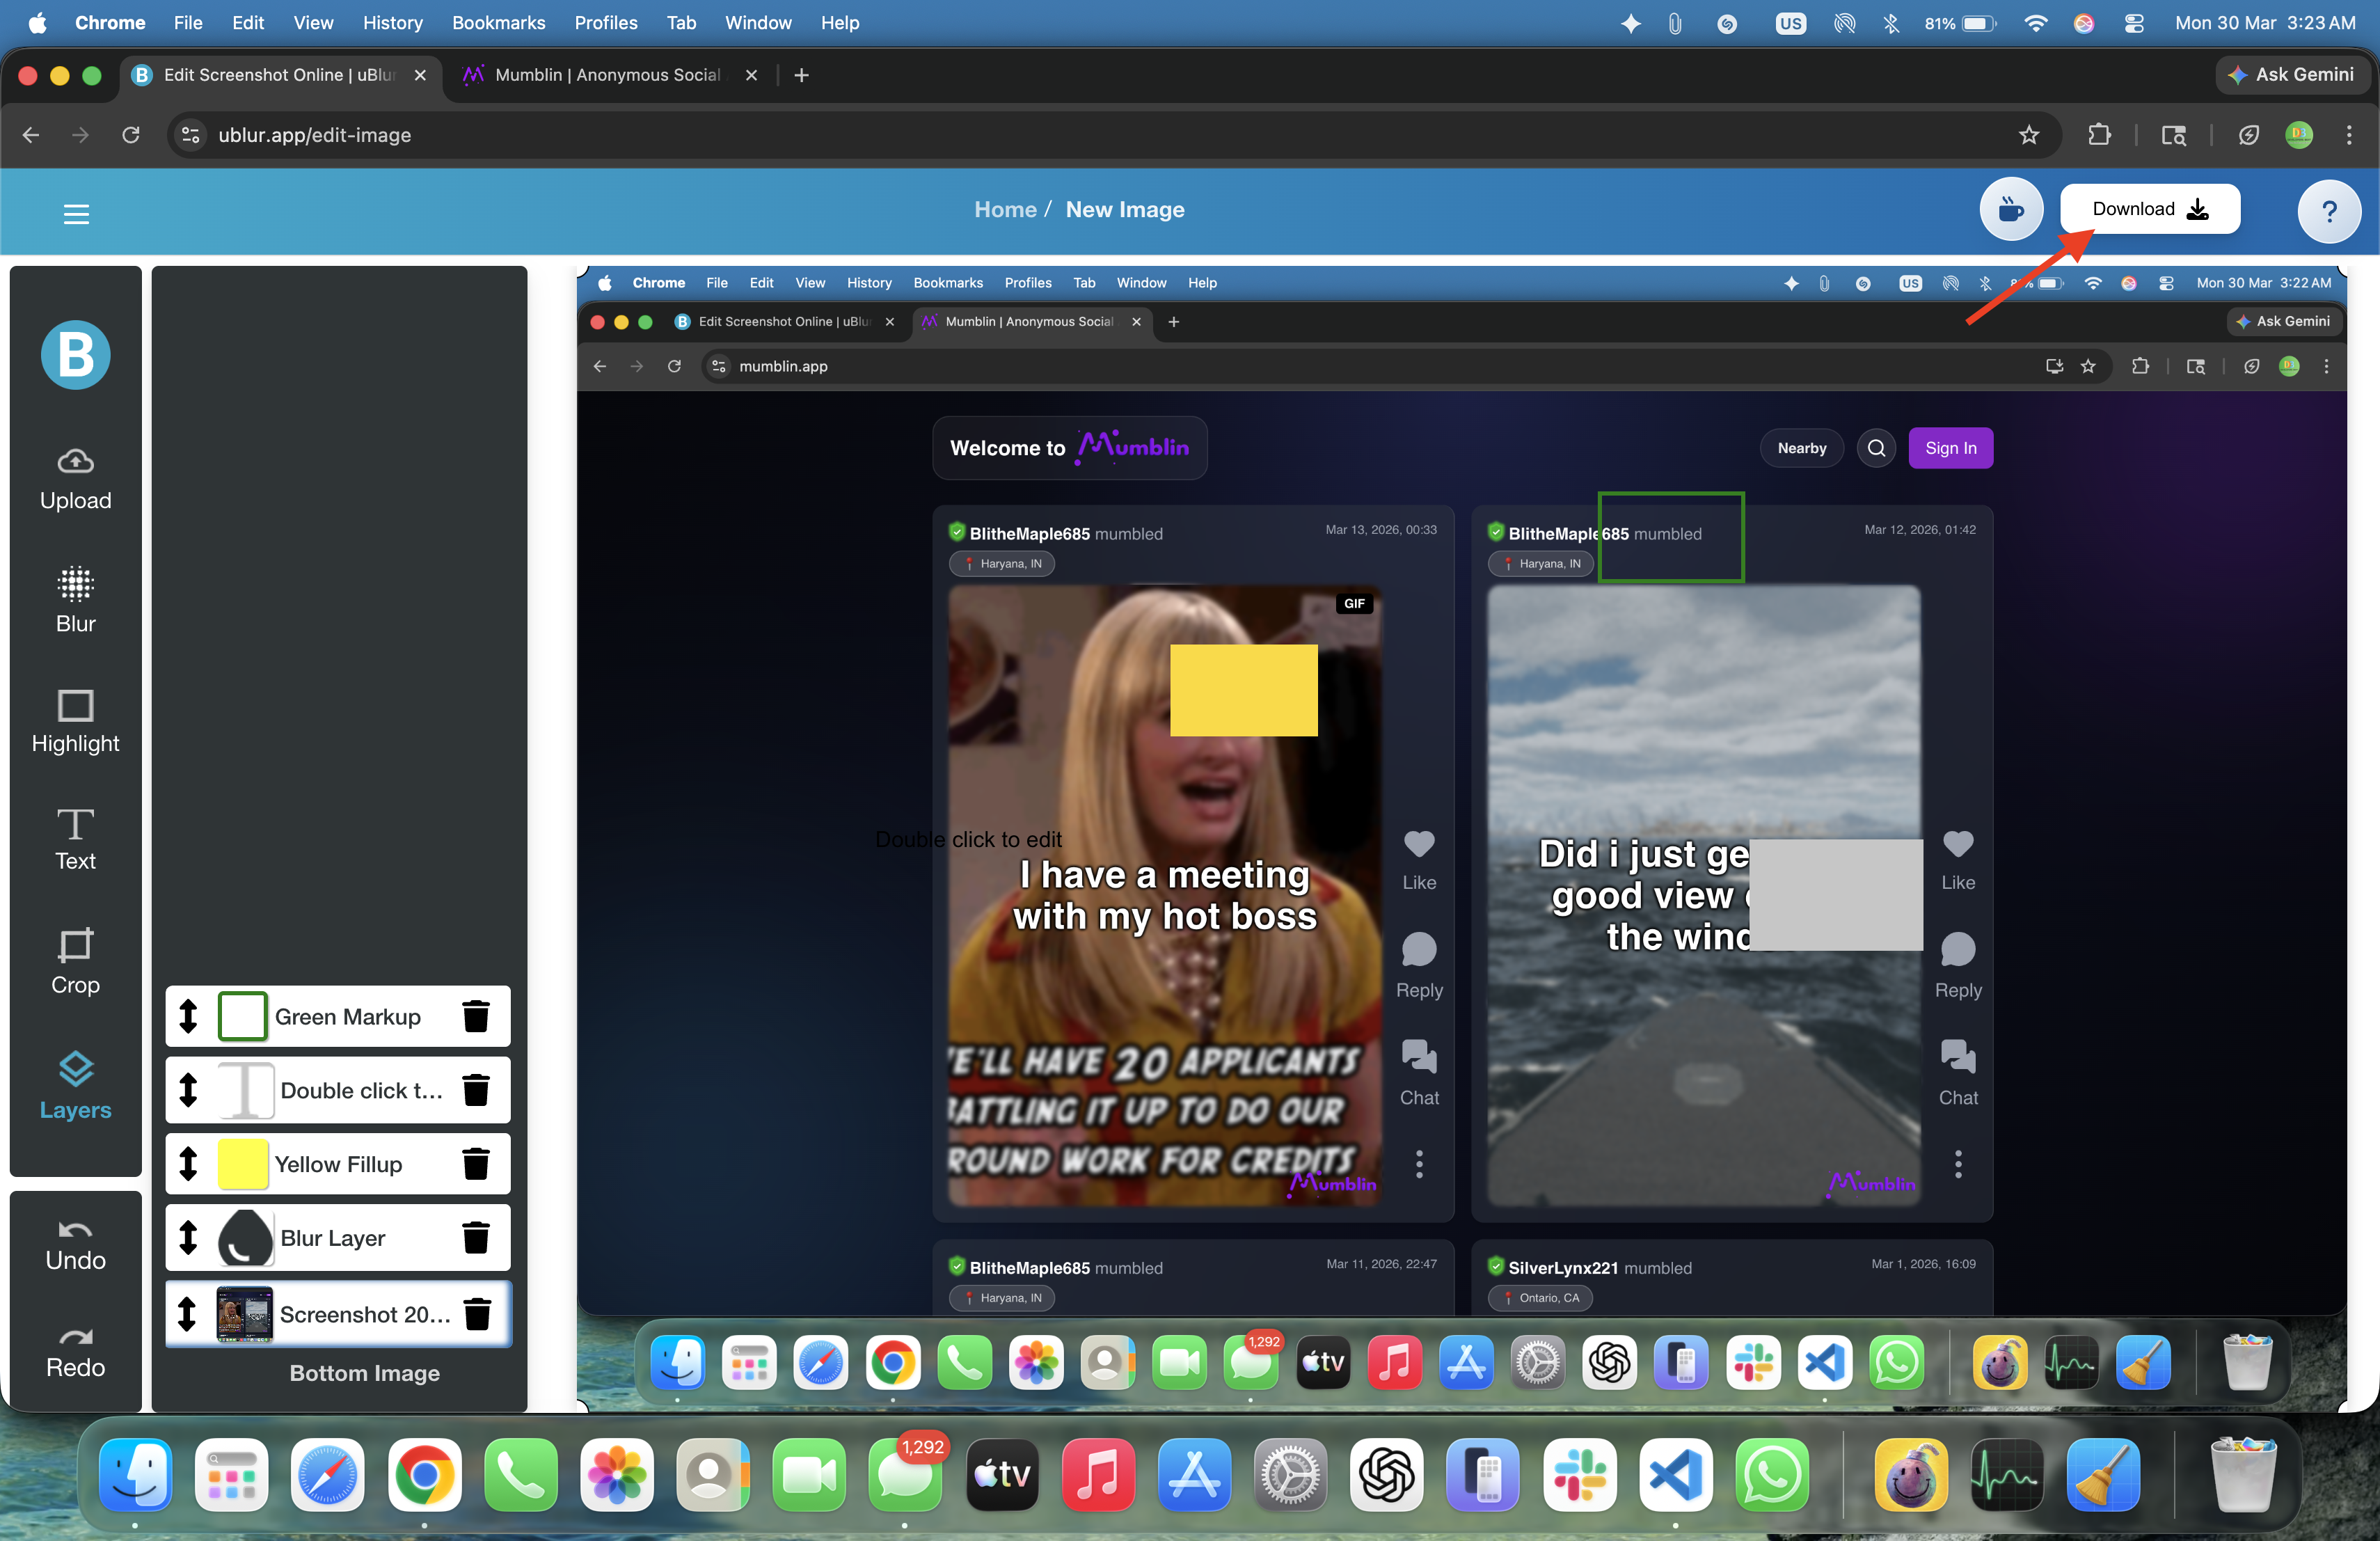Image resolution: width=2380 pixels, height=1541 pixels.
Task: Go back to previous page
Action: coord(31,135)
